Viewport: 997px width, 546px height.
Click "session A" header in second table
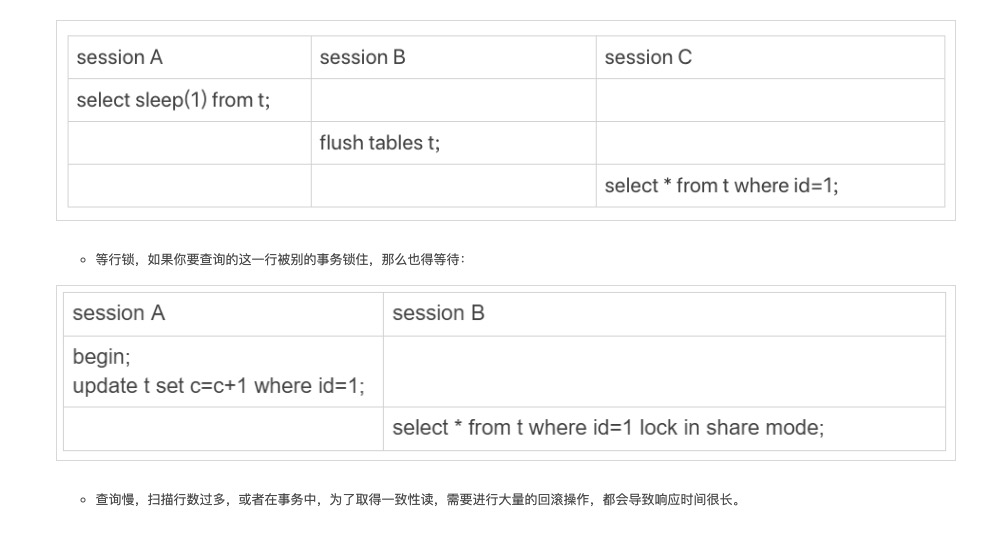[x=223, y=314]
